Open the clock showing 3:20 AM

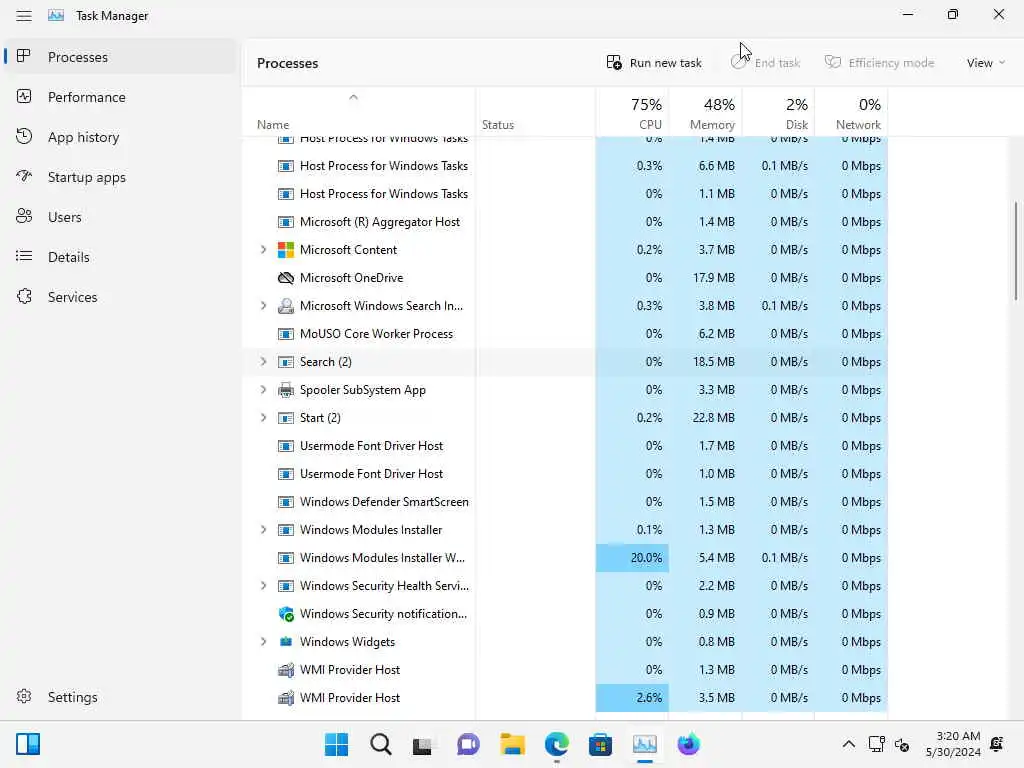953,744
